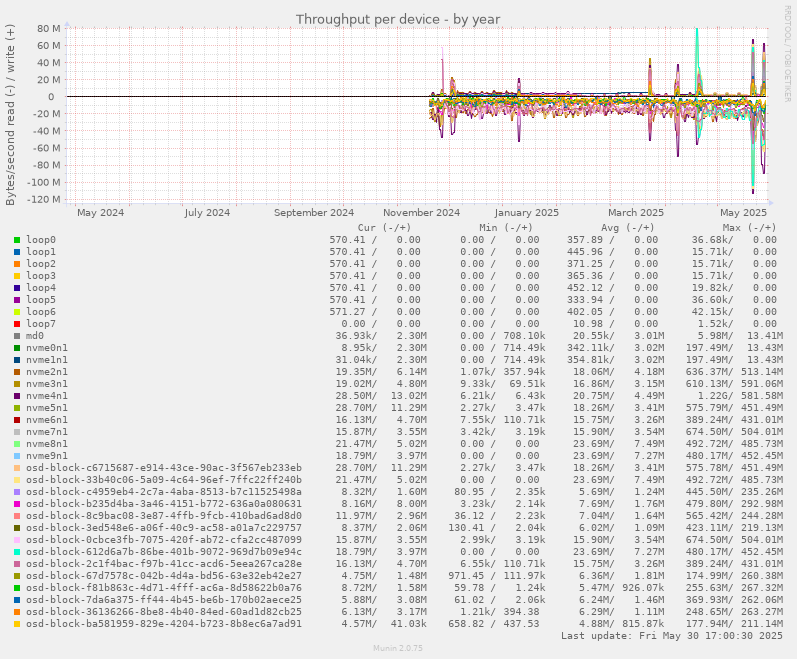
Task: Click the magenta osd-block-b235d4ba legend swatch
Action: pyautogui.click(x=17, y=504)
